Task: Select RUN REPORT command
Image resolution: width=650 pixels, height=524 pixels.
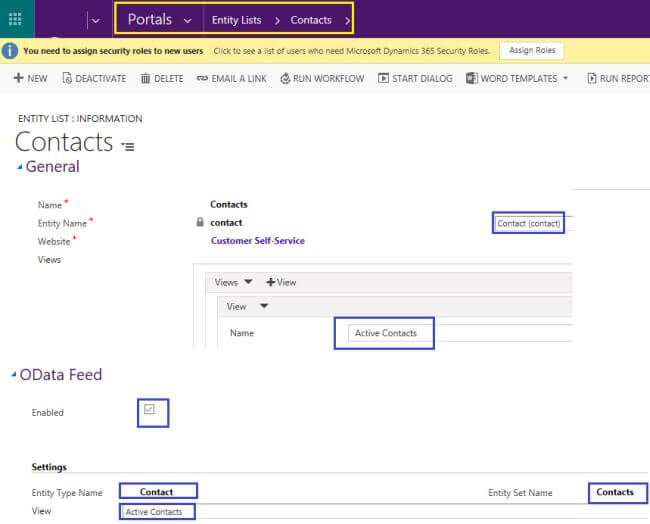Action: [618, 78]
